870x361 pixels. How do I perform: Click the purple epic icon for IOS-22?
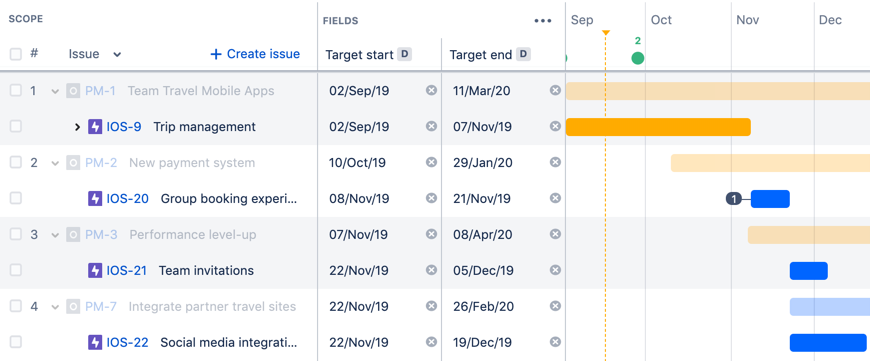pyautogui.click(x=95, y=343)
